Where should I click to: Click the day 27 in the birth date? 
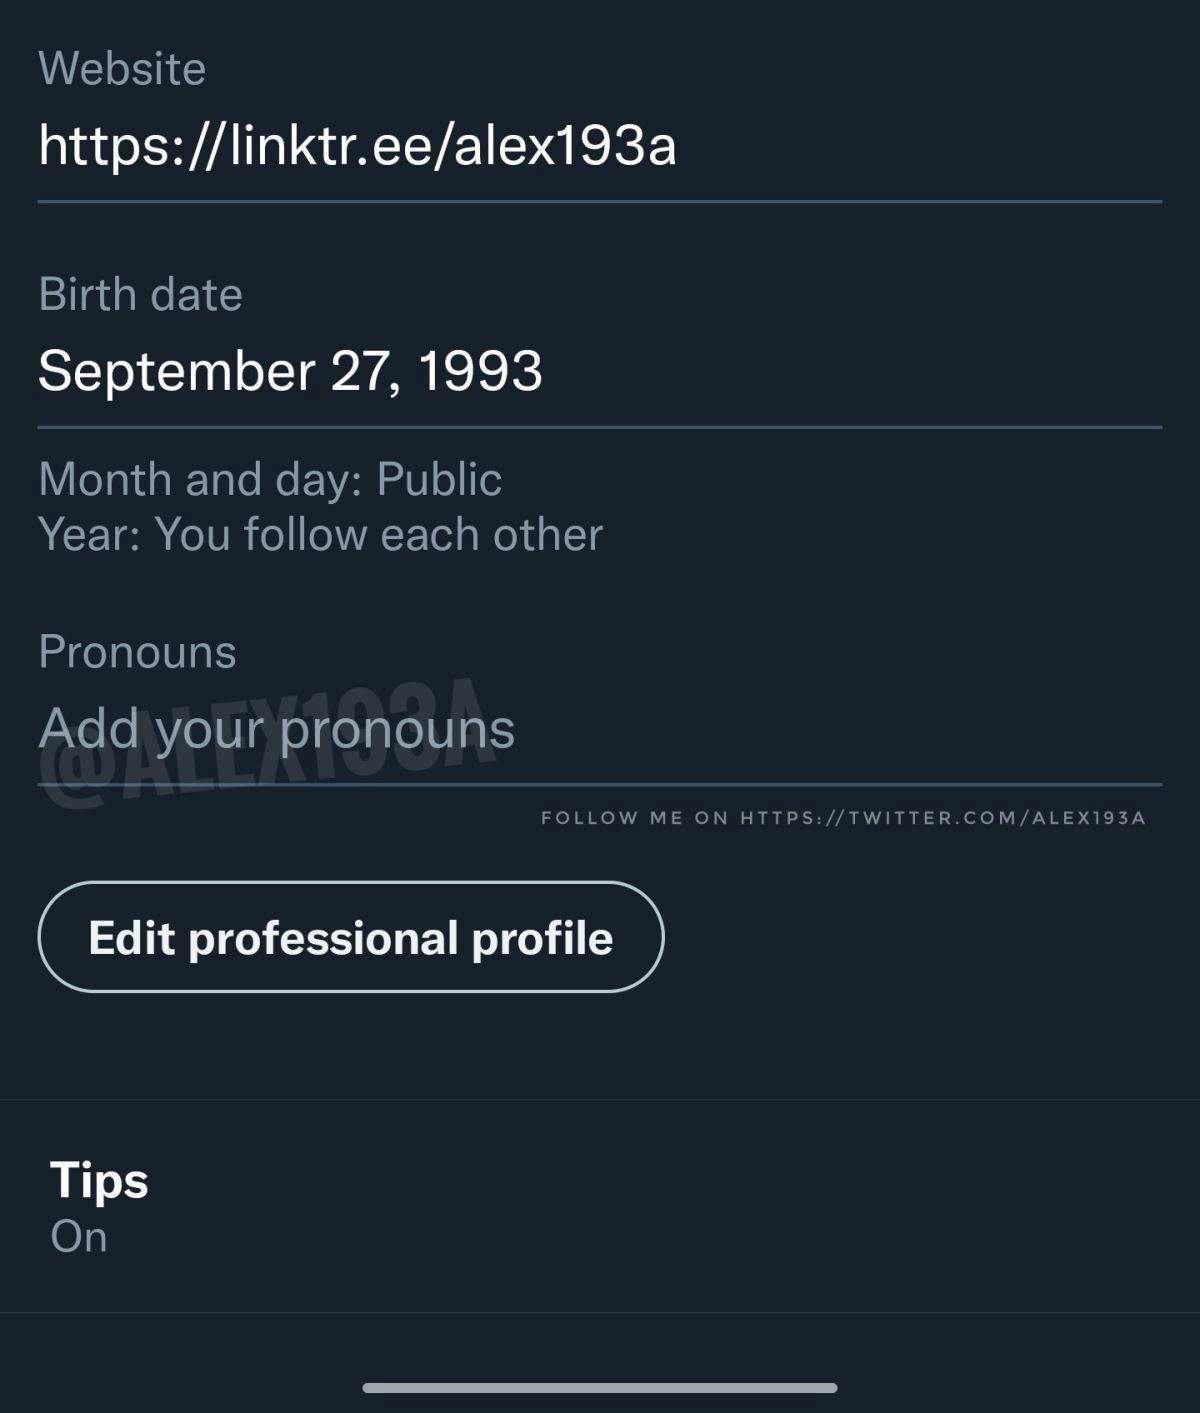click(x=362, y=371)
